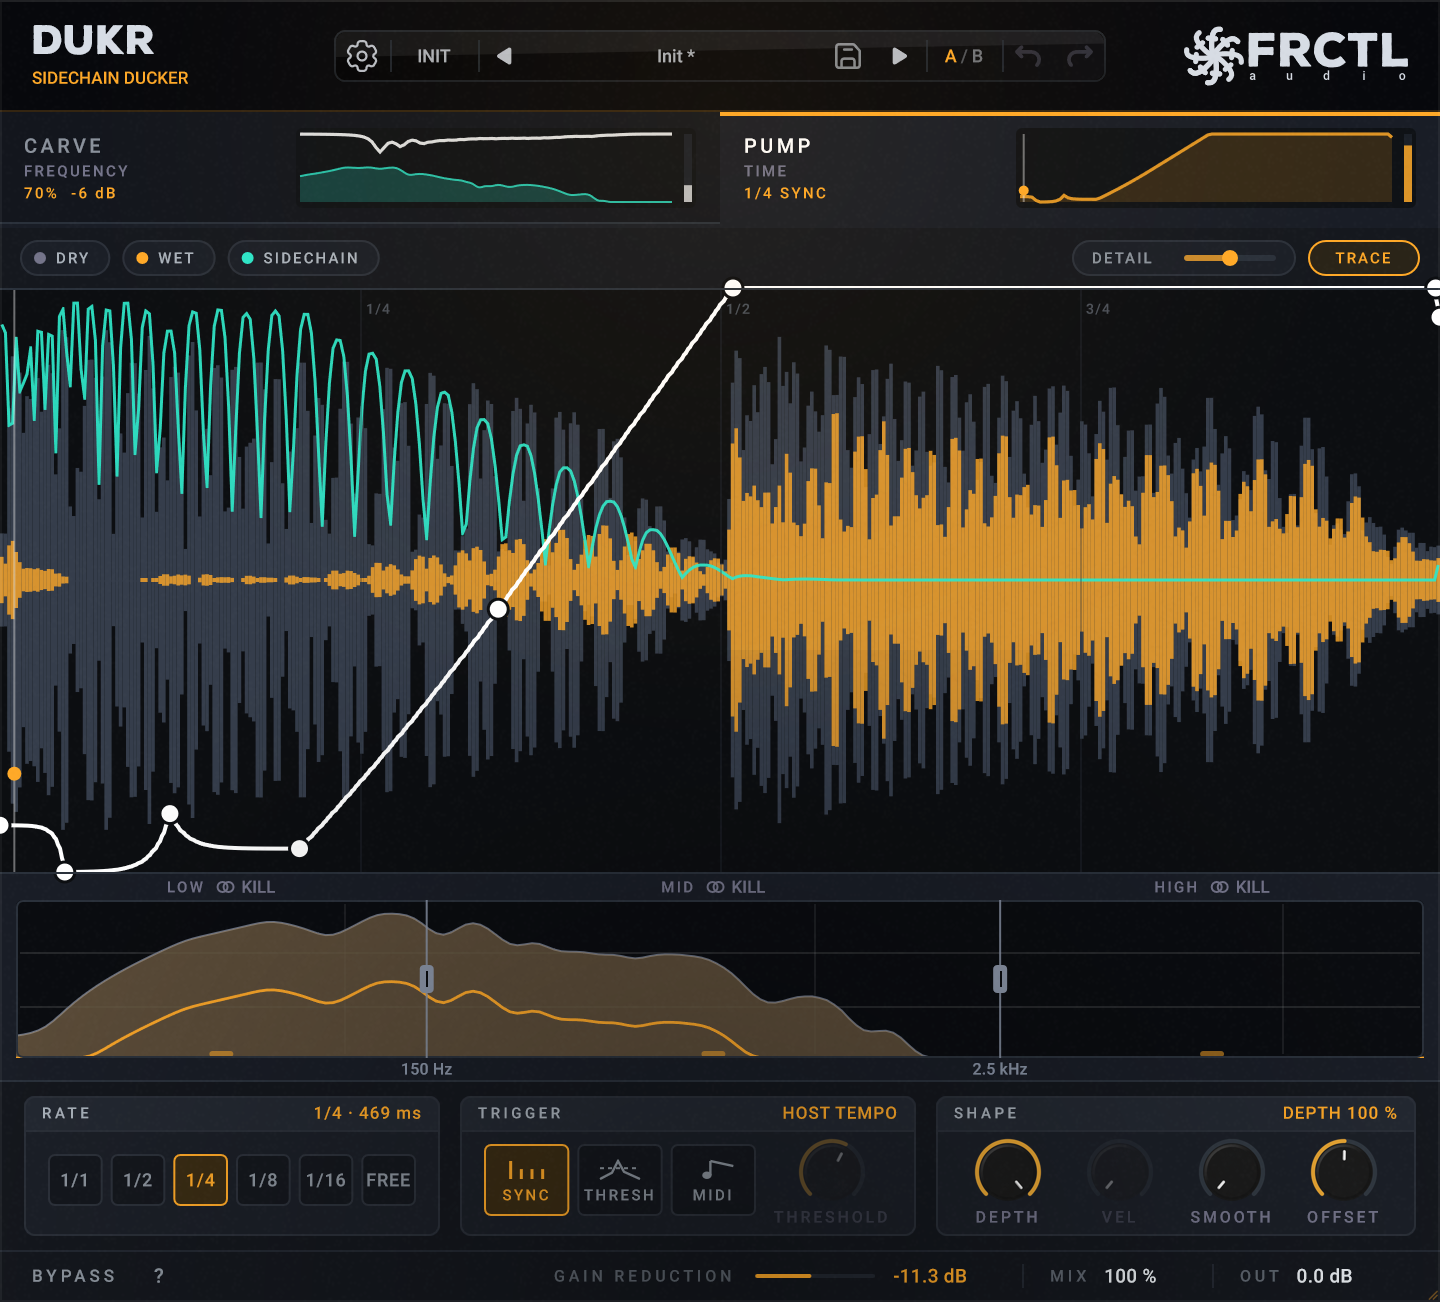Toggle the SIDECHAIN signal display
This screenshot has height=1302, width=1440.
304,258
